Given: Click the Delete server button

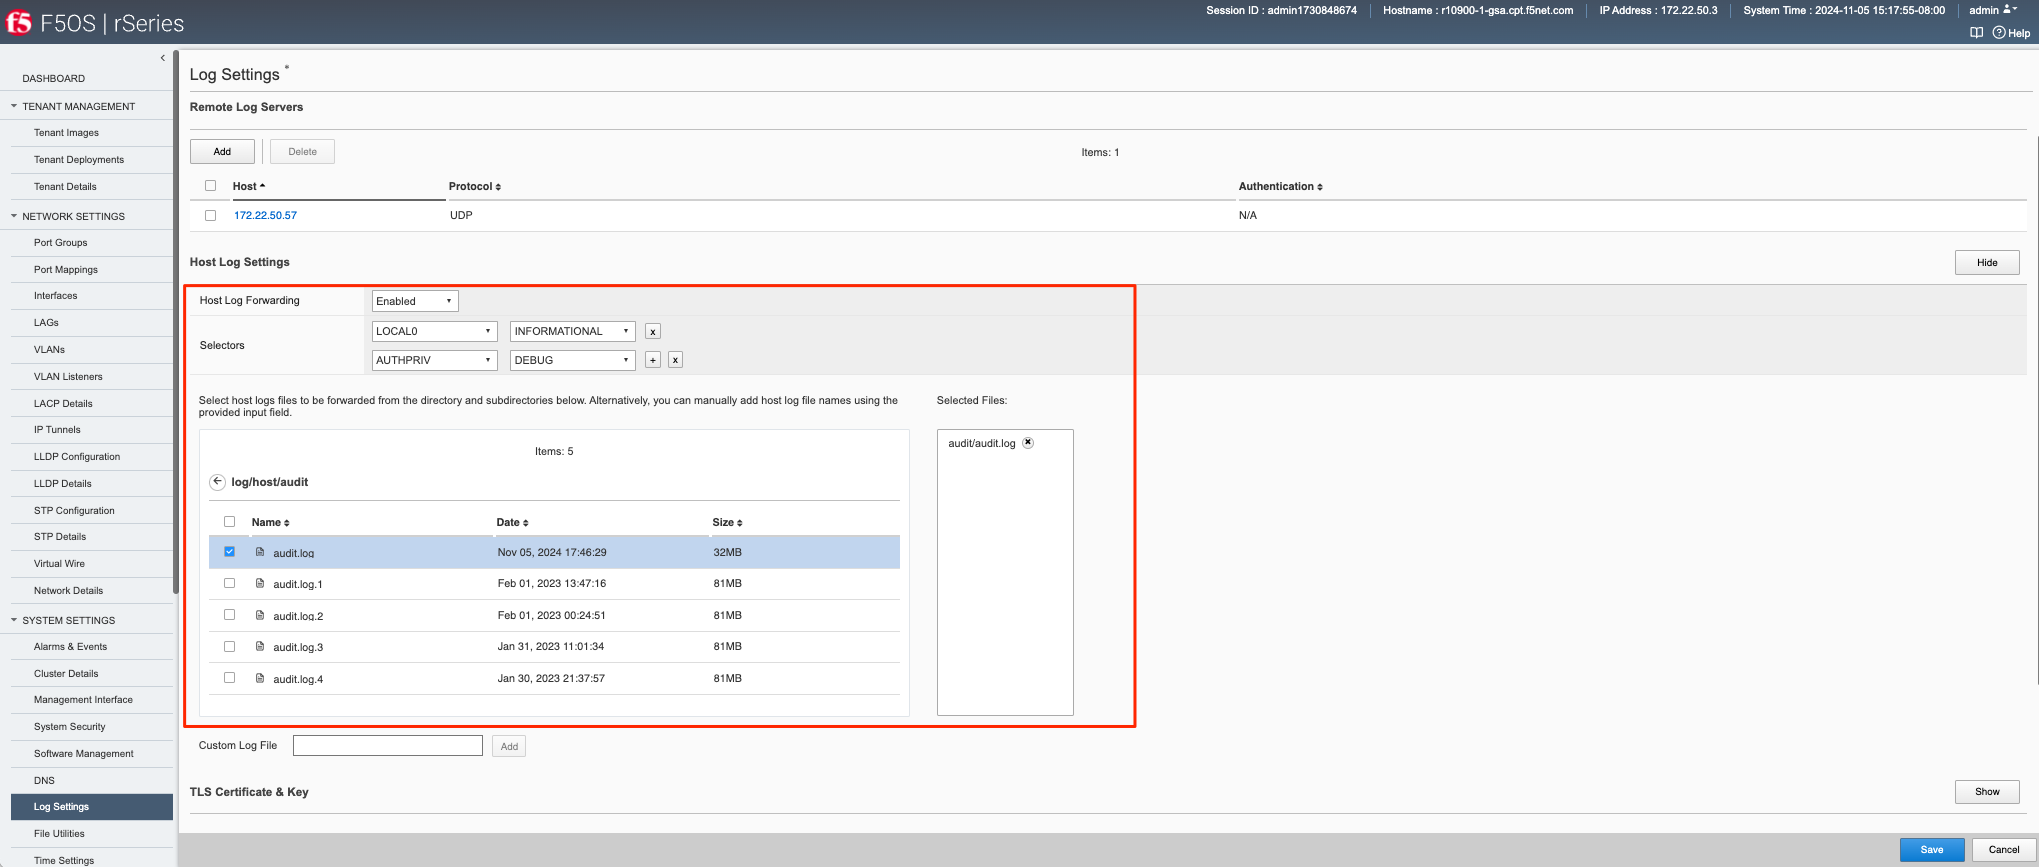Looking at the screenshot, I should pos(302,152).
